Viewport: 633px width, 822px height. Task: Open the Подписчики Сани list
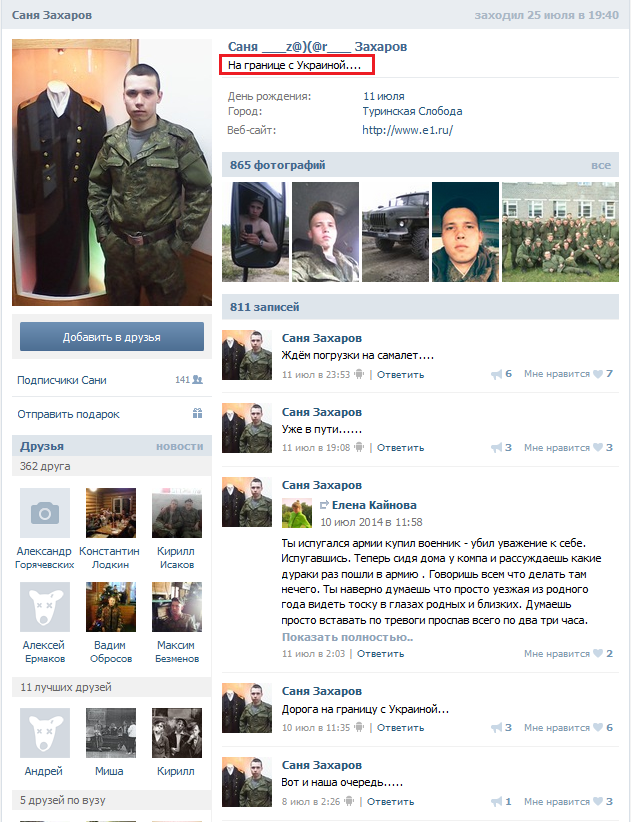pos(62,380)
